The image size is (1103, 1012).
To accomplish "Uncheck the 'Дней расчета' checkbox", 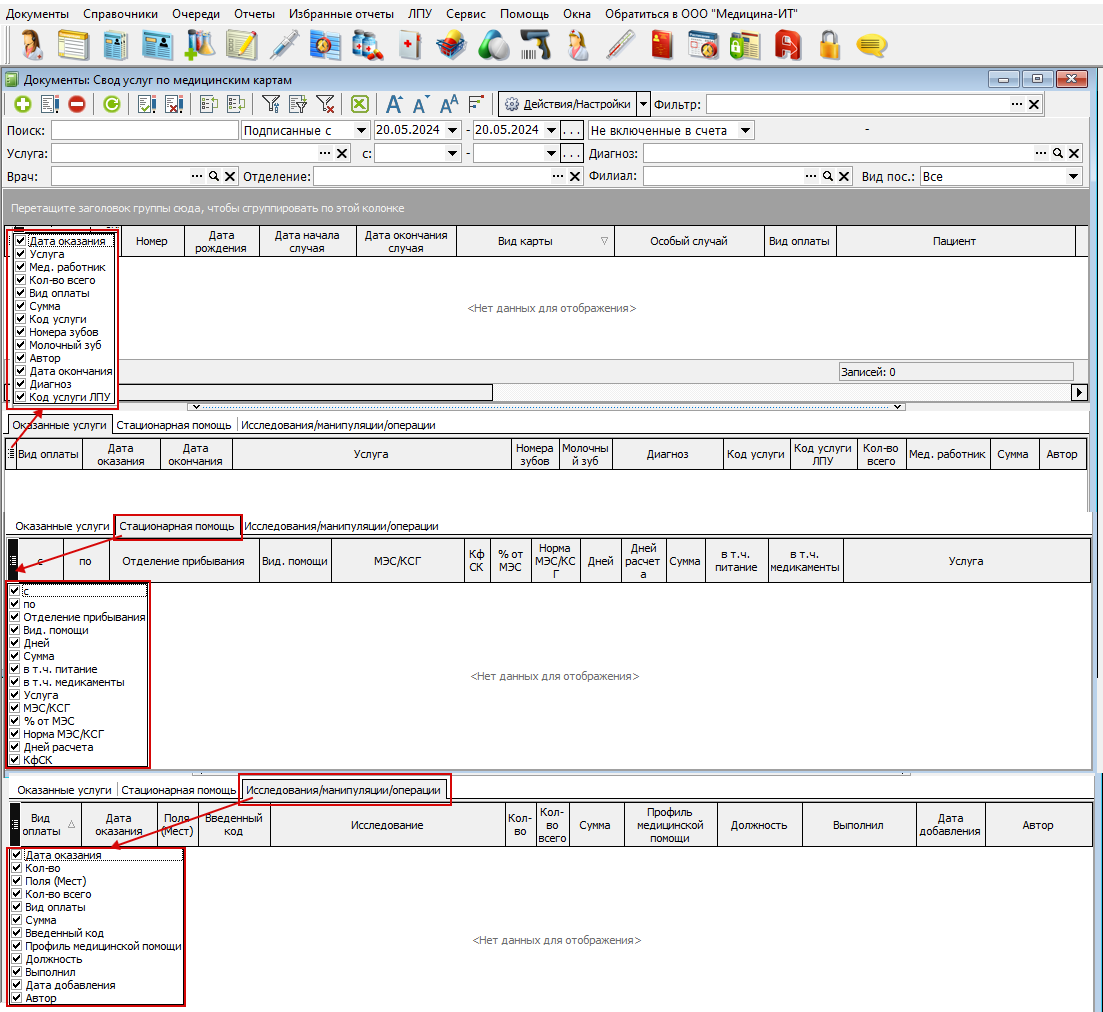I will pyautogui.click(x=15, y=747).
